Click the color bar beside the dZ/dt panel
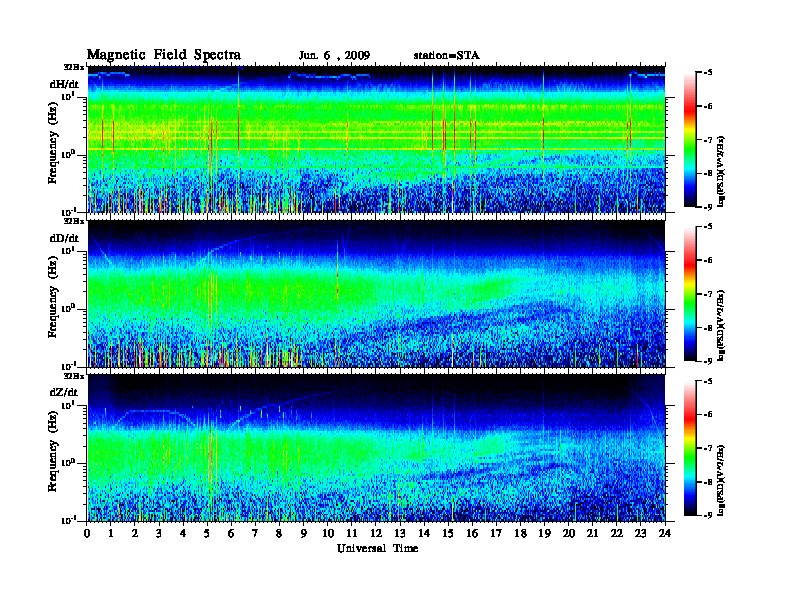792x612 pixels. click(x=690, y=448)
